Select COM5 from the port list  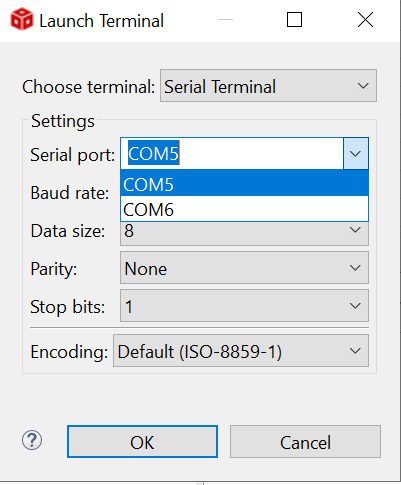coord(244,184)
